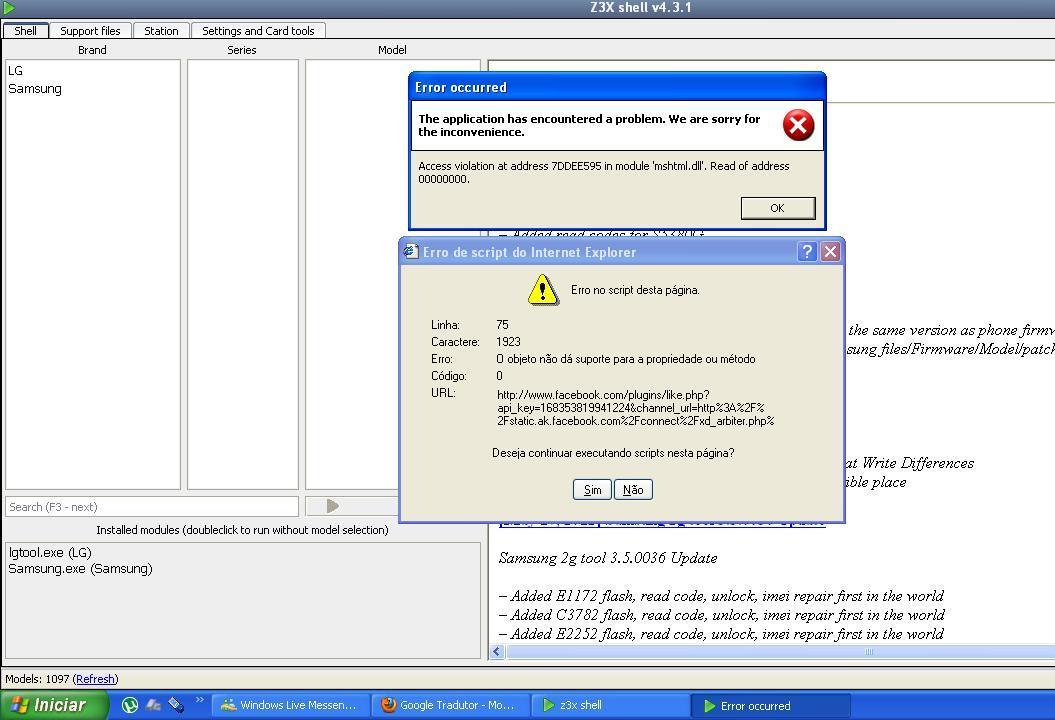Image resolution: width=1055 pixels, height=720 pixels.
Task: Click the Caractere value 1923
Action: tap(508, 342)
